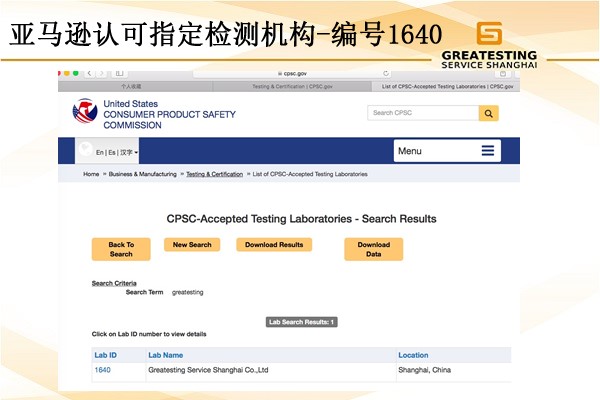Open Lab ID 1640 link
This screenshot has height=400, width=600.
coord(103,370)
